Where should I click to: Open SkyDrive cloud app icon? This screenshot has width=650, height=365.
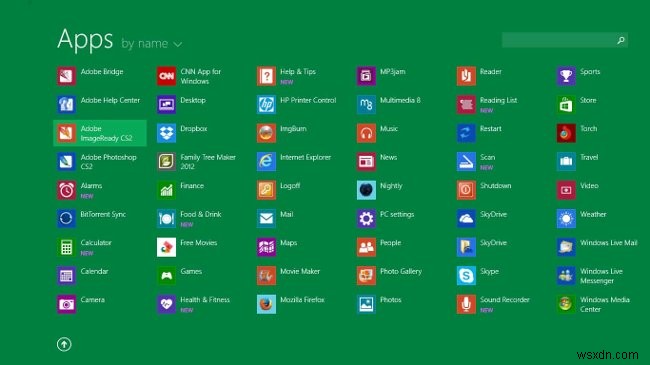click(466, 219)
